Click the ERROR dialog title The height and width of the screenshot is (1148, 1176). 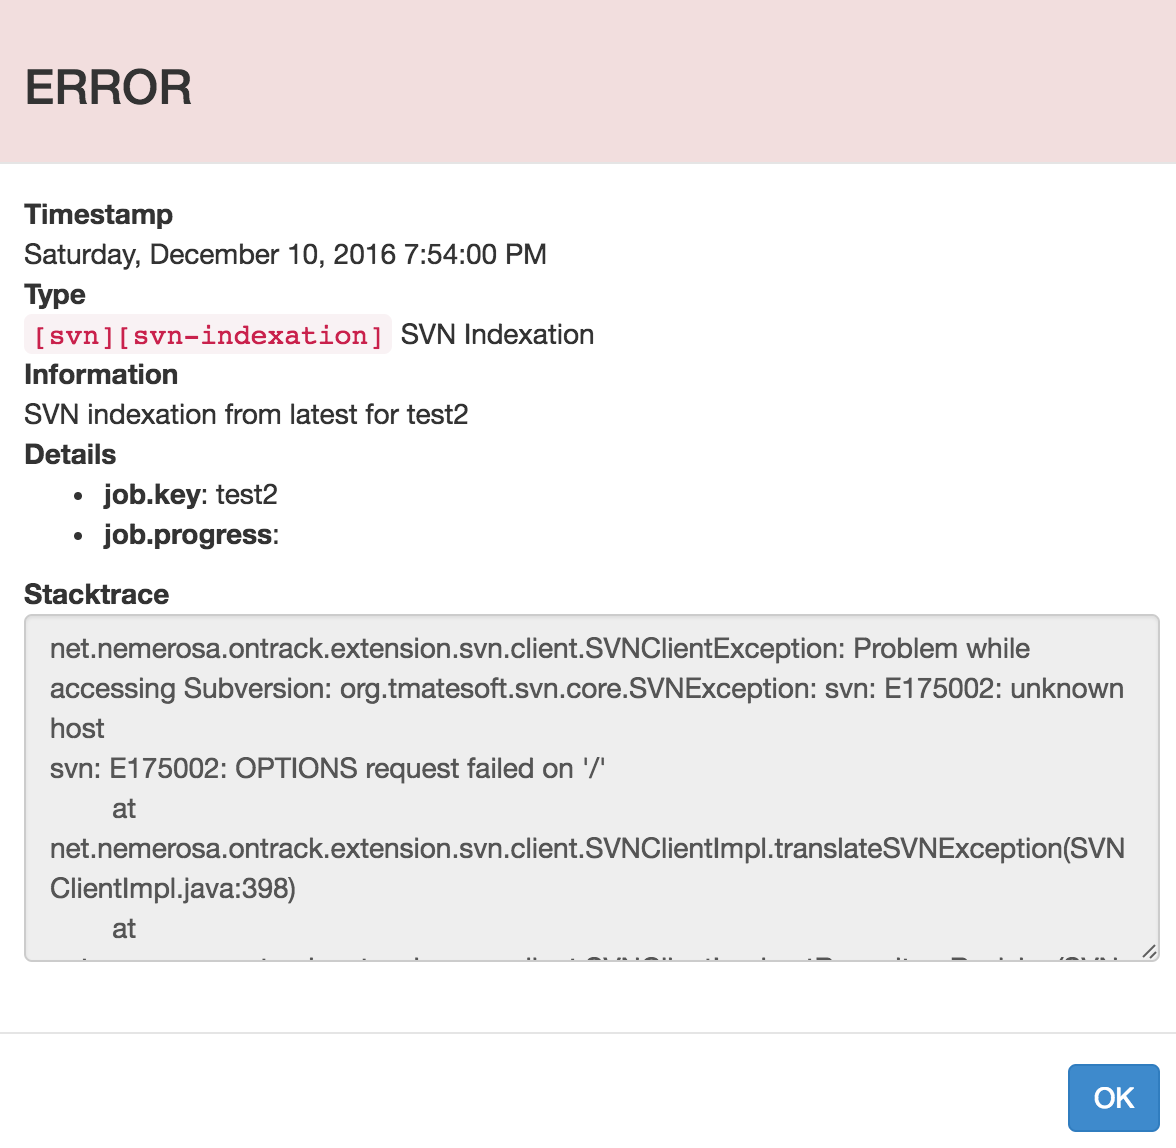(108, 87)
